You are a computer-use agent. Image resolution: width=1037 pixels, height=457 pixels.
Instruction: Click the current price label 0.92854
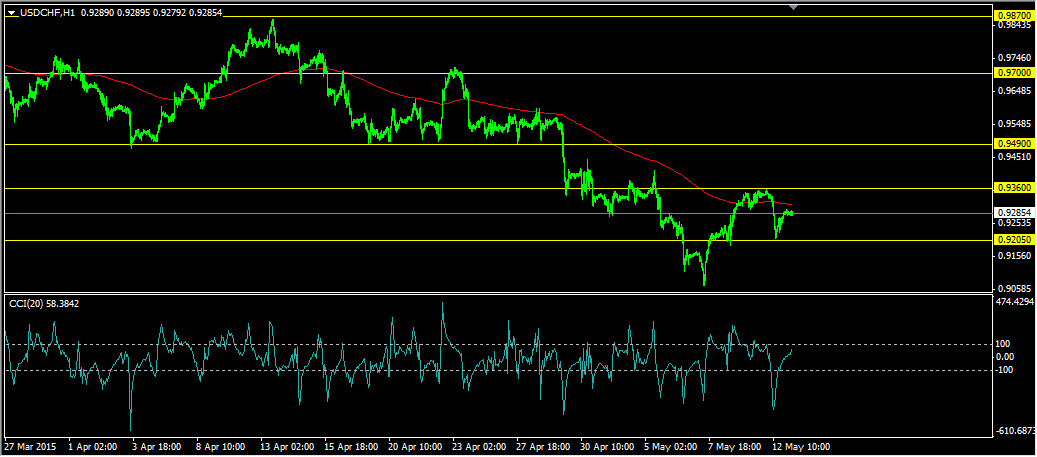(x=1014, y=213)
